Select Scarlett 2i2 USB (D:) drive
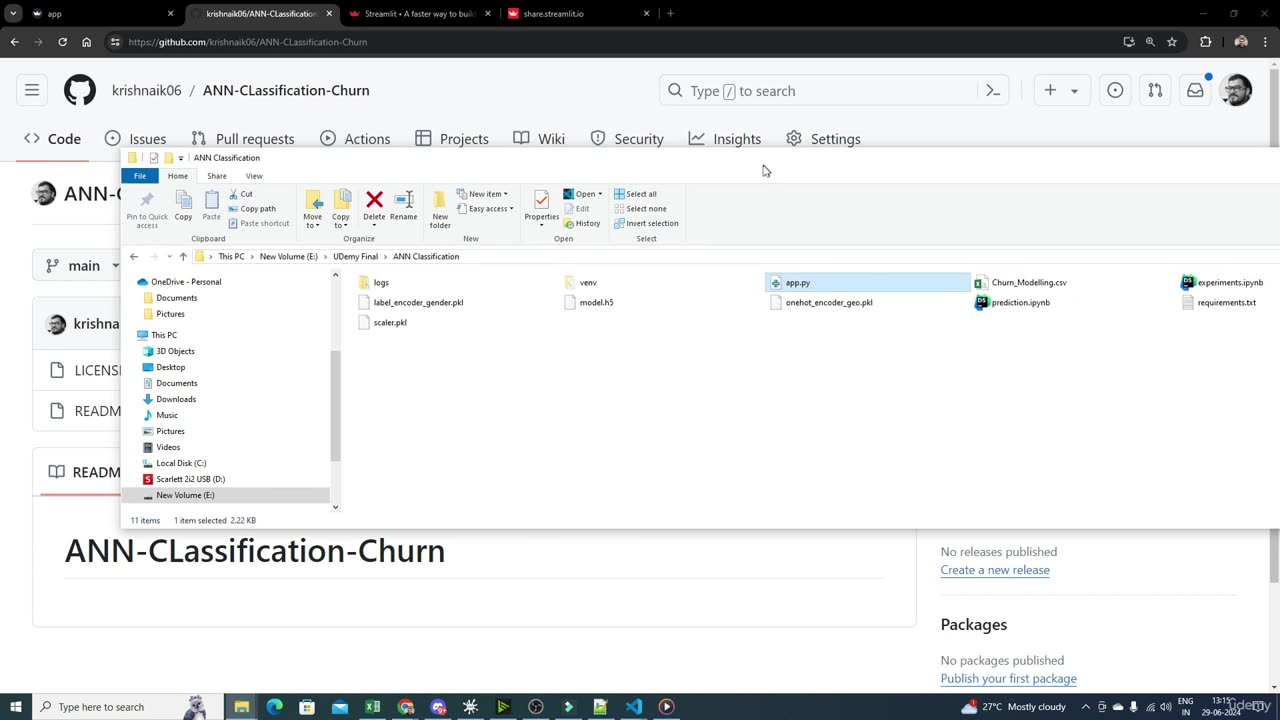Image resolution: width=1280 pixels, height=720 pixels. 190,479
